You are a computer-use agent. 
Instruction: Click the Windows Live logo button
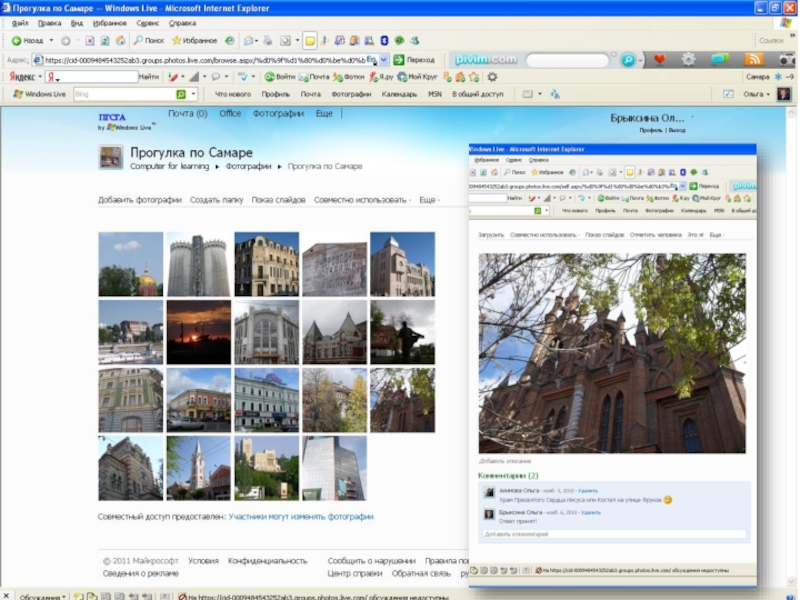[x=39, y=94]
